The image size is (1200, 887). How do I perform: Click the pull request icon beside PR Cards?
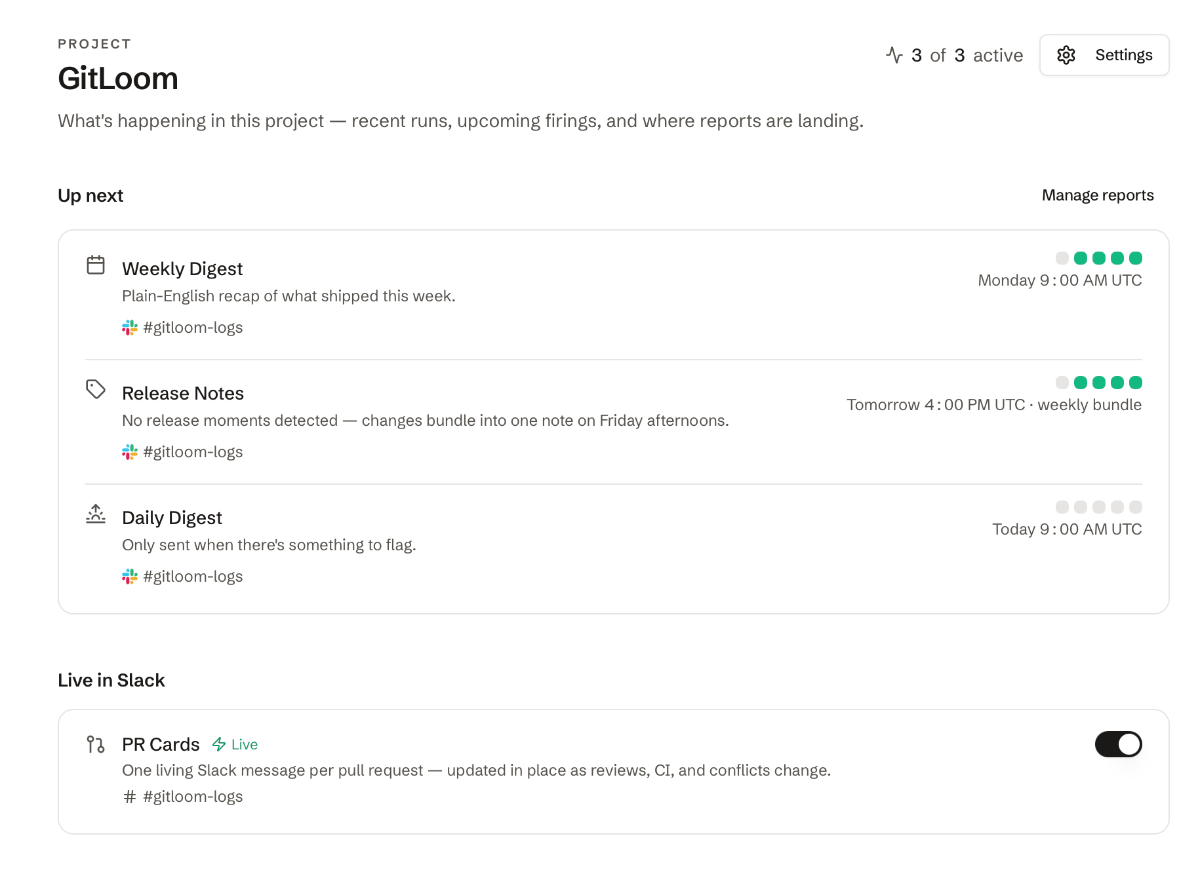[x=96, y=744]
